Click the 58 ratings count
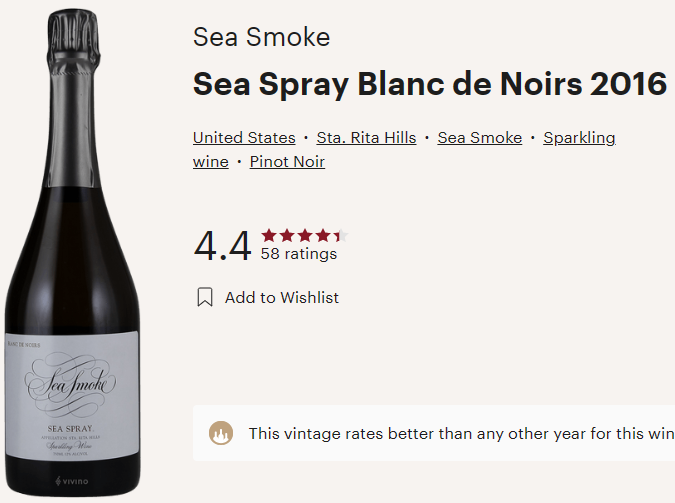The height and width of the screenshot is (503, 675). point(299,254)
